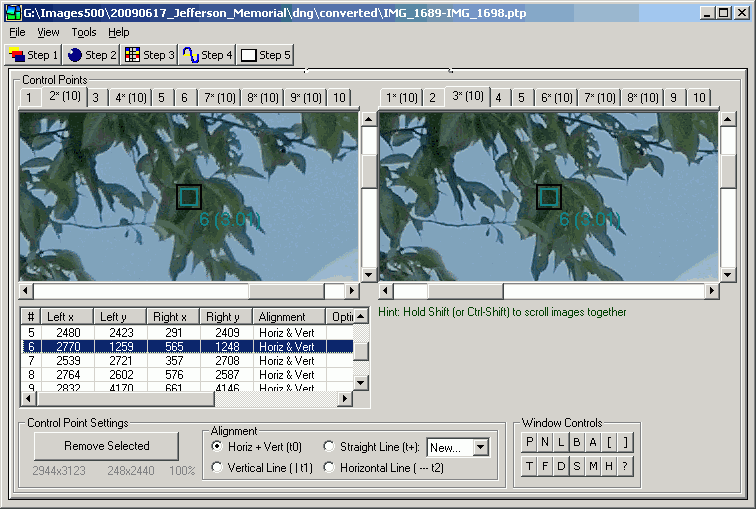The width and height of the screenshot is (756, 509).
Task: Switch right pane to image tab 6* (10)
Action: pos(556,98)
